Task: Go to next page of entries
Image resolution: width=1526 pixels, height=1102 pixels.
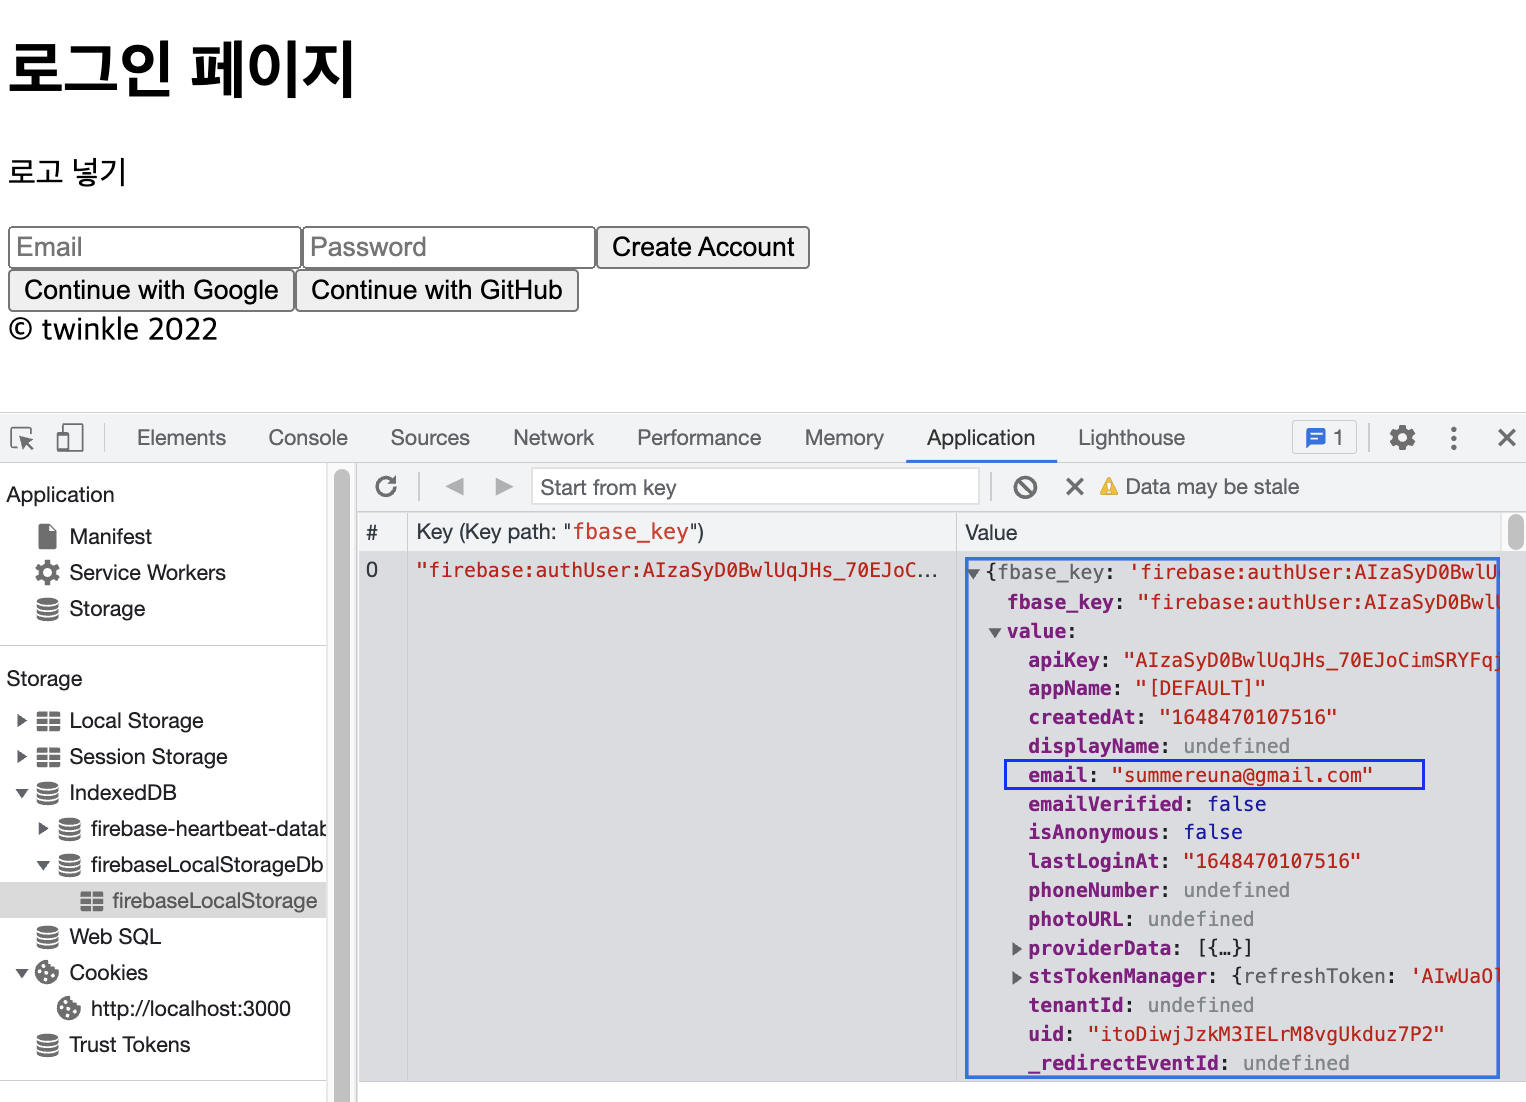Action: tap(504, 487)
